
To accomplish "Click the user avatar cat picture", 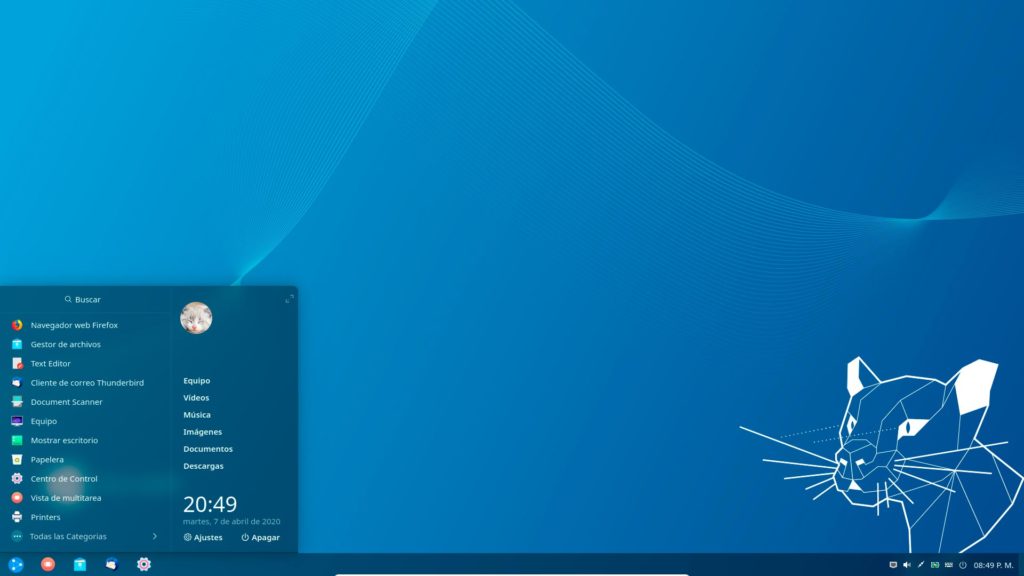I will coord(196,318).
